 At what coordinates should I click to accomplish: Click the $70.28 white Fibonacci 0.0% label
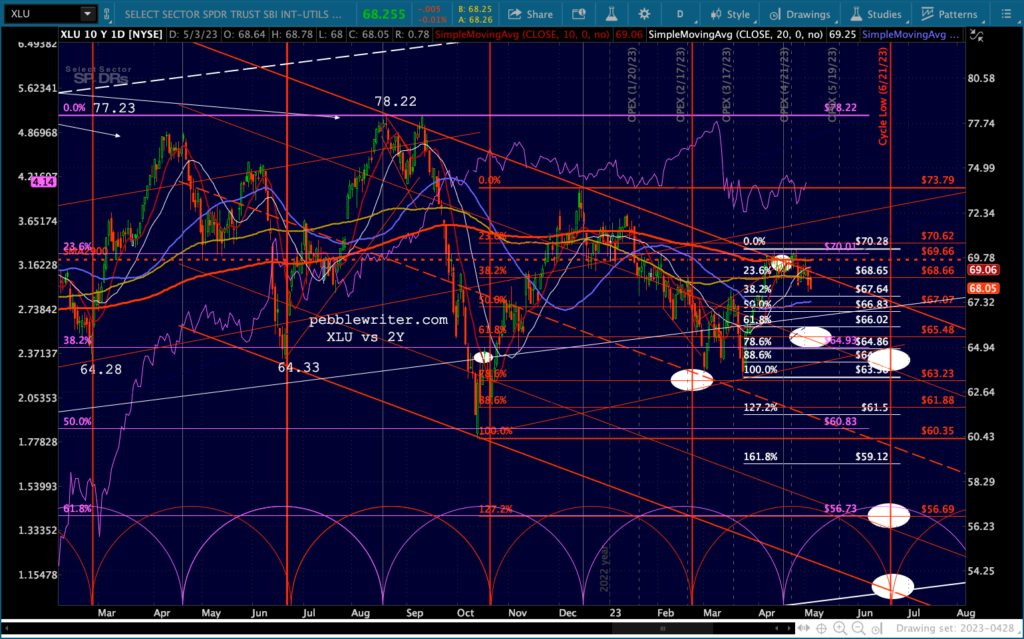(872, 241)
